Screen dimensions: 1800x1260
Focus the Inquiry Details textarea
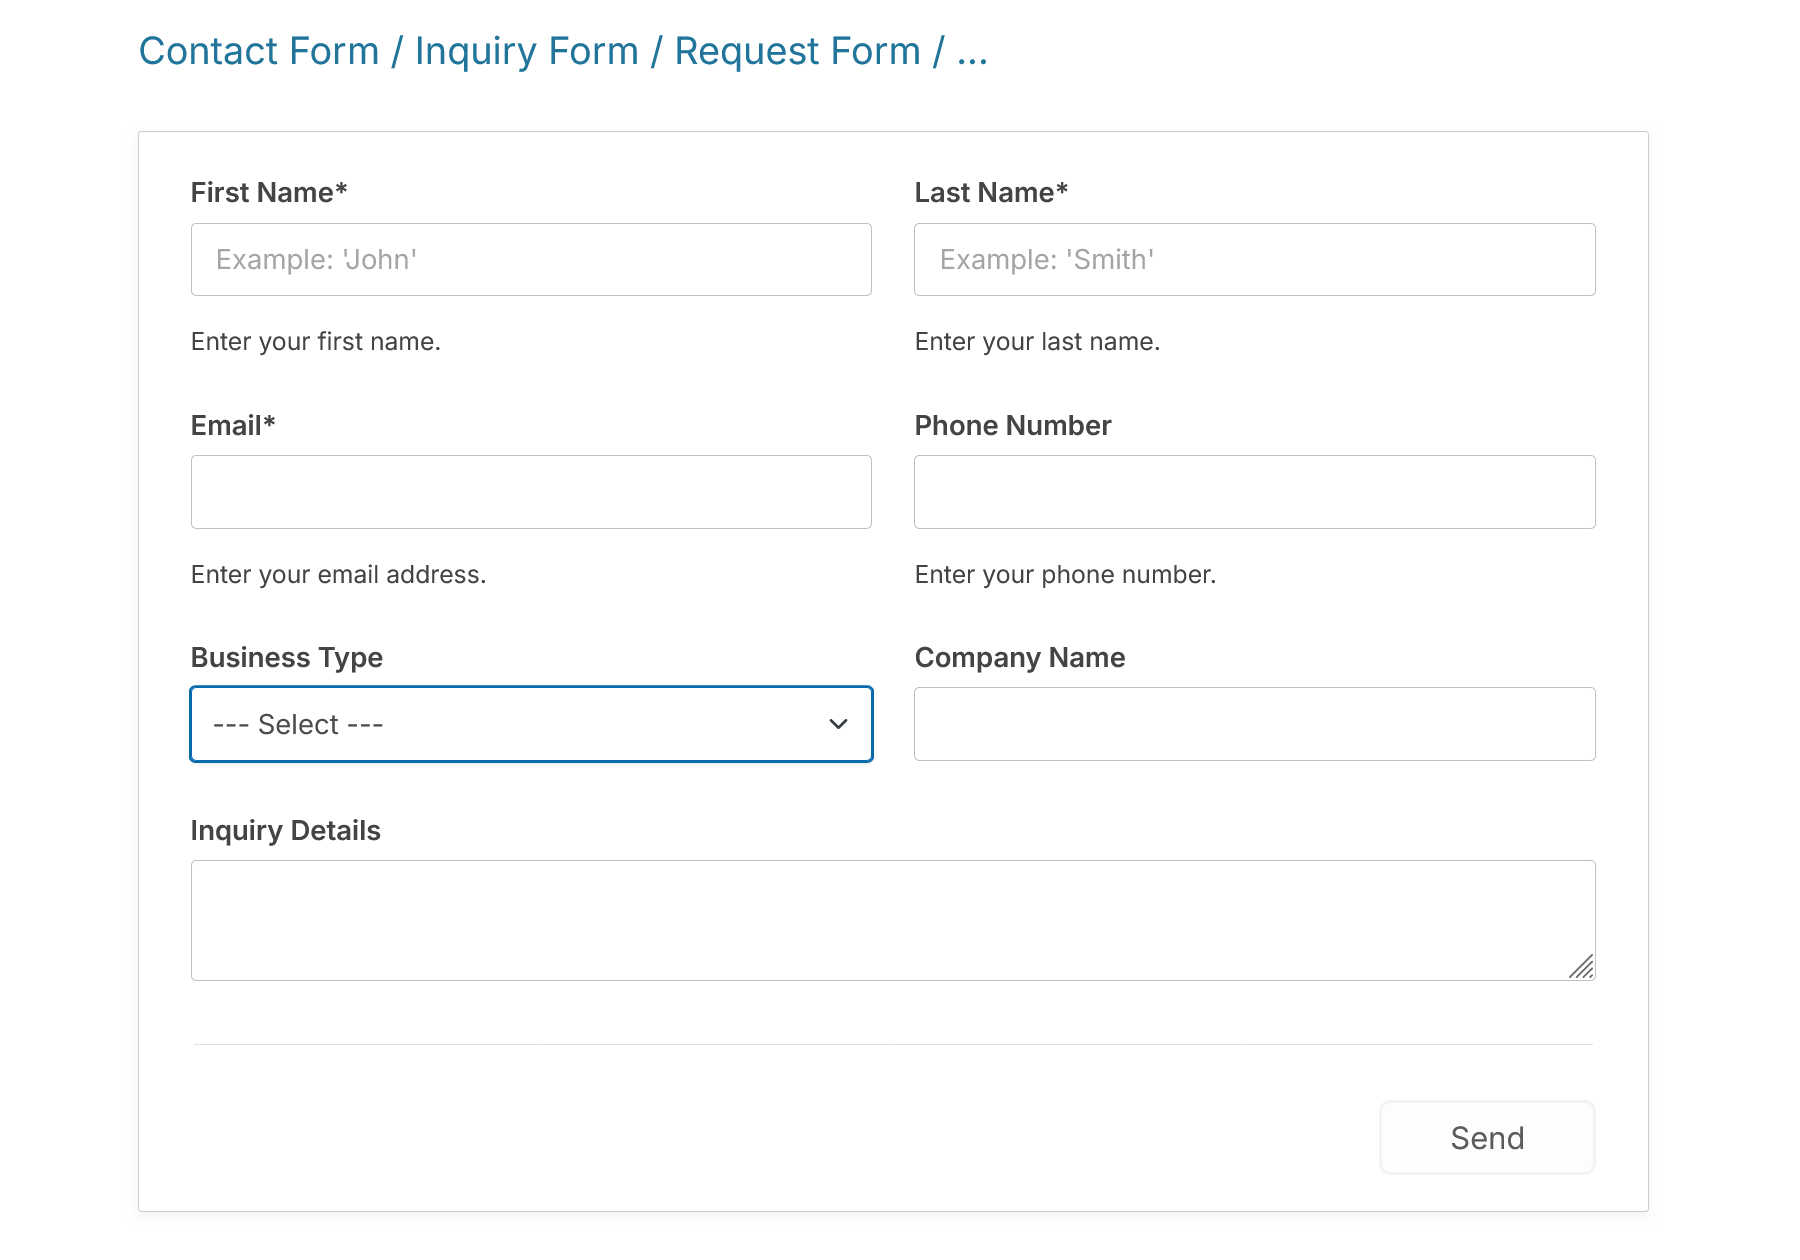893,918
